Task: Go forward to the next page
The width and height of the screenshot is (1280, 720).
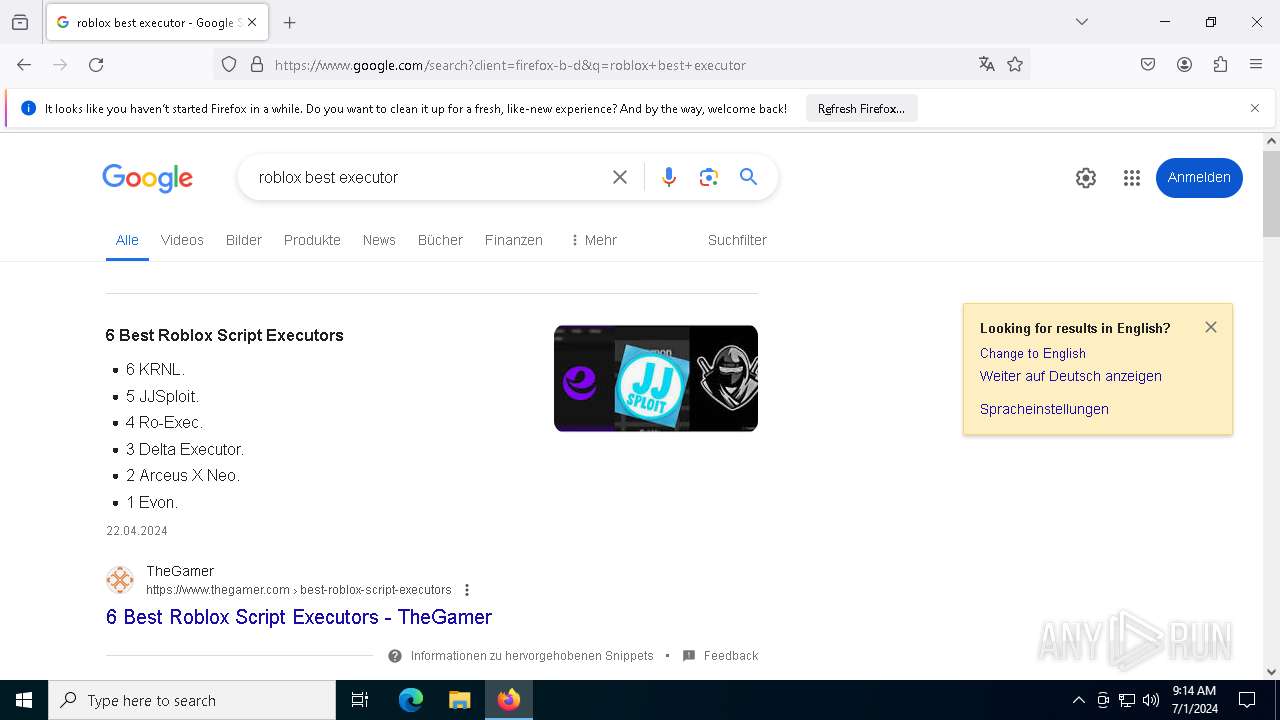Action: 60,65
